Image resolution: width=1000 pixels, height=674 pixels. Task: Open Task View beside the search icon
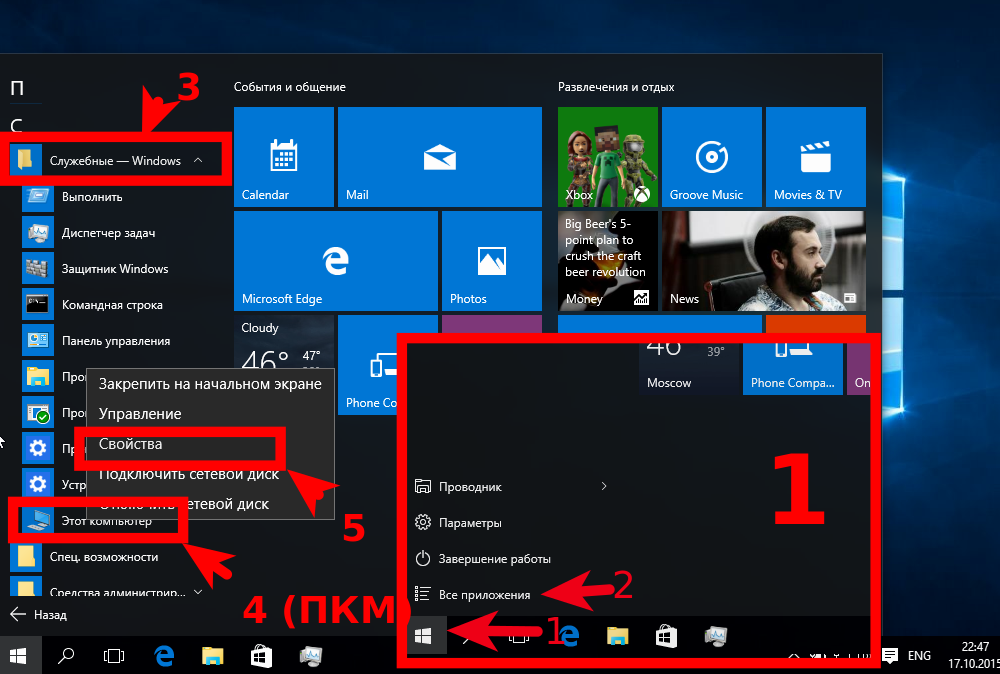click(114, 656)
